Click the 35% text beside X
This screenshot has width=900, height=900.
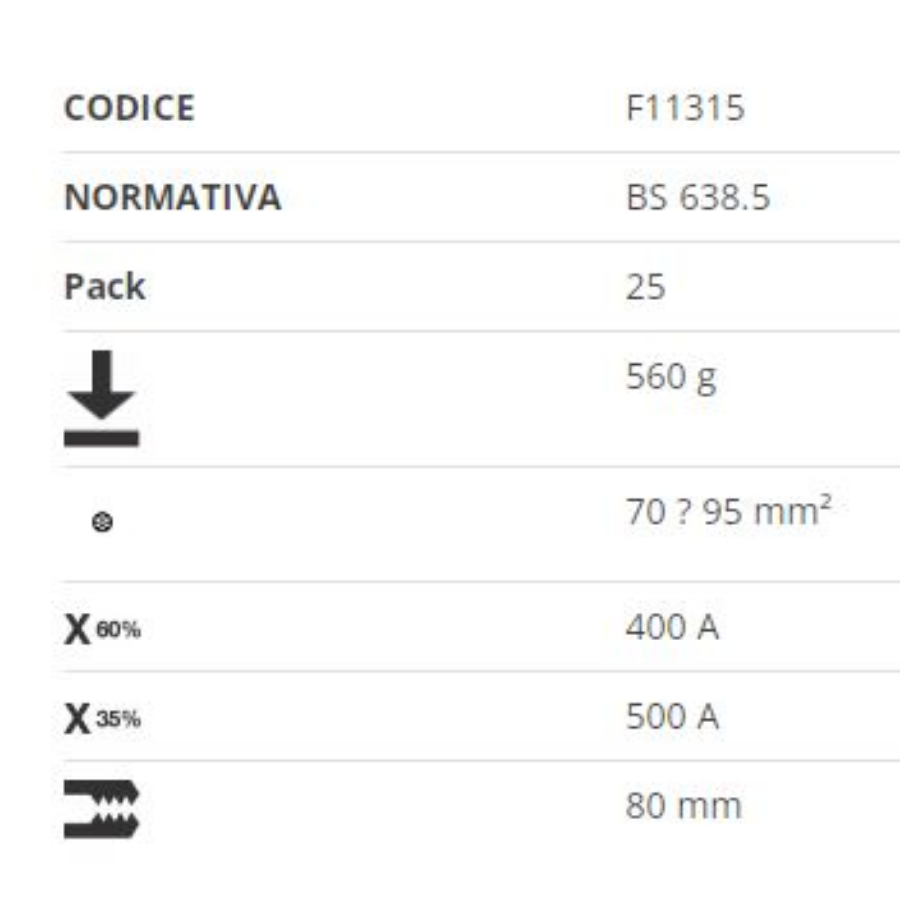pos(118,719)
